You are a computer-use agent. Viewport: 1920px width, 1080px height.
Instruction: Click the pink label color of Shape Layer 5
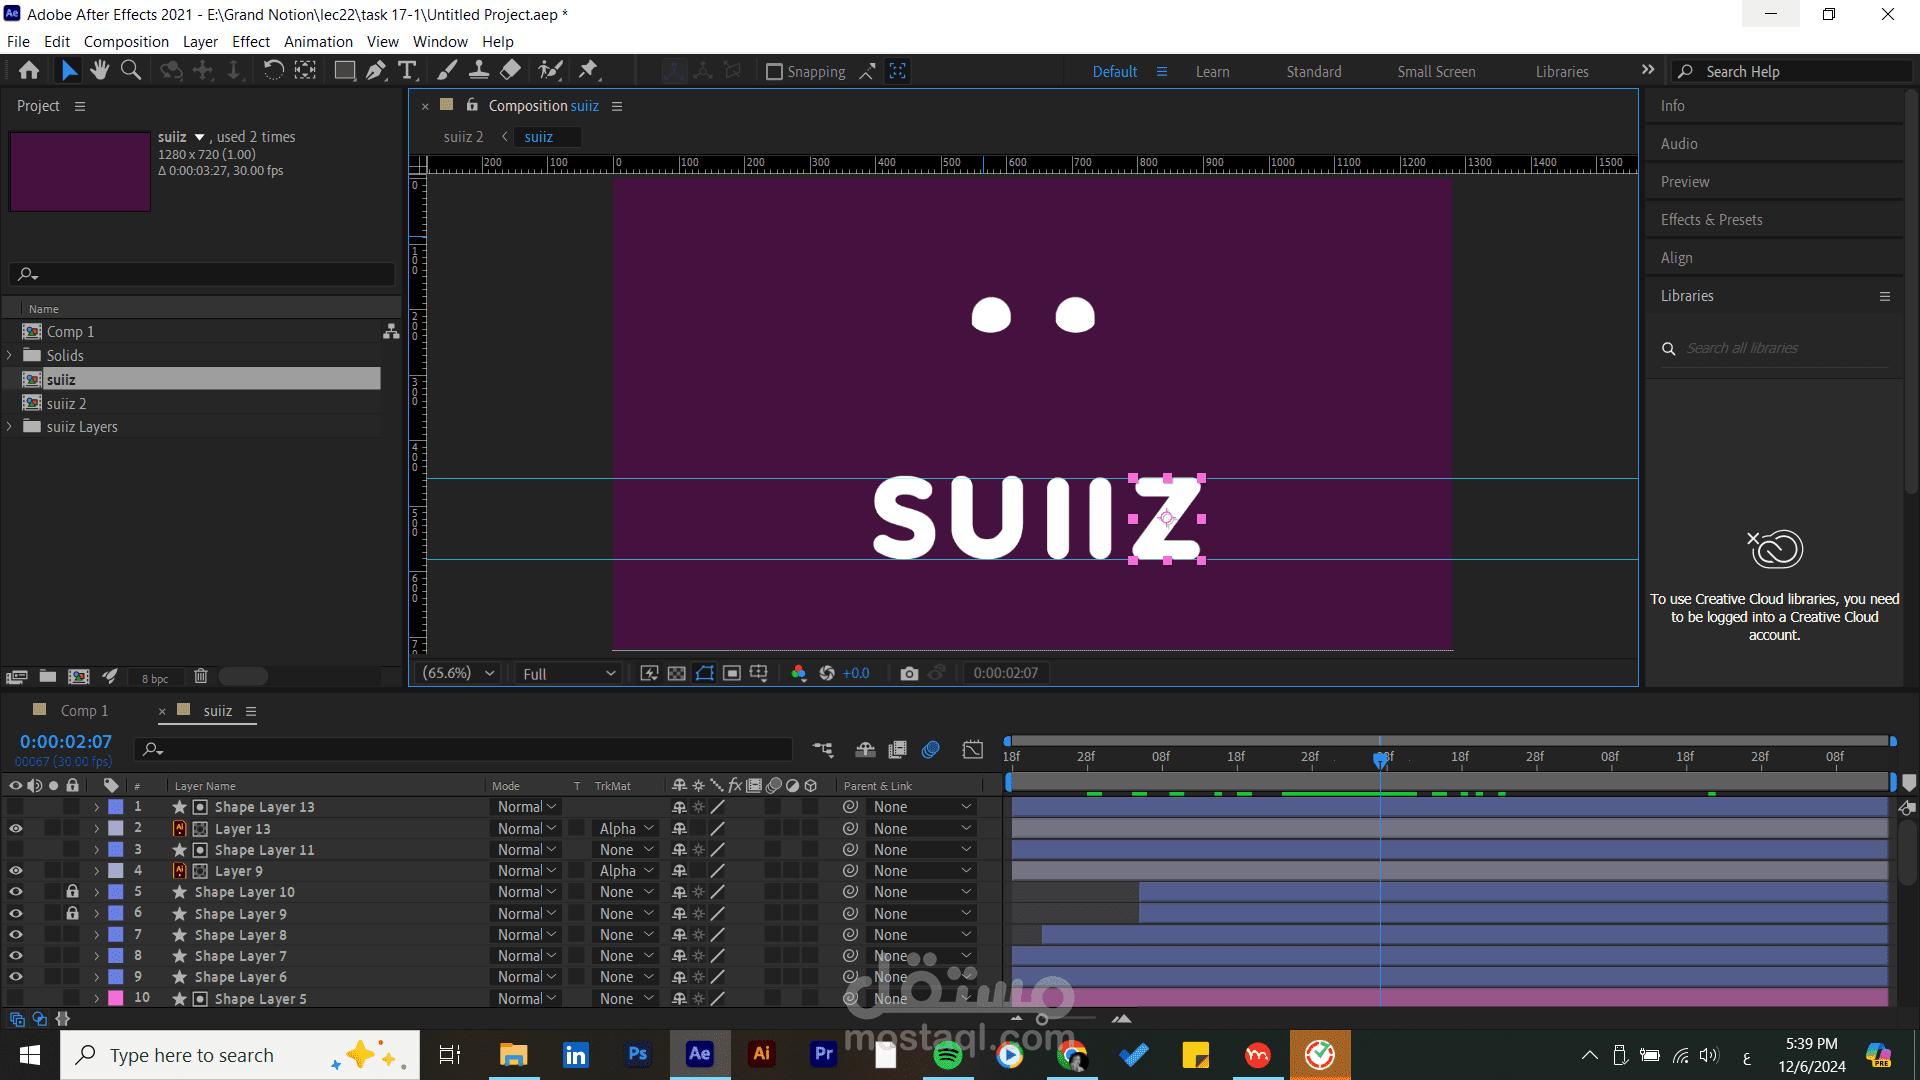tap(116, 998)
